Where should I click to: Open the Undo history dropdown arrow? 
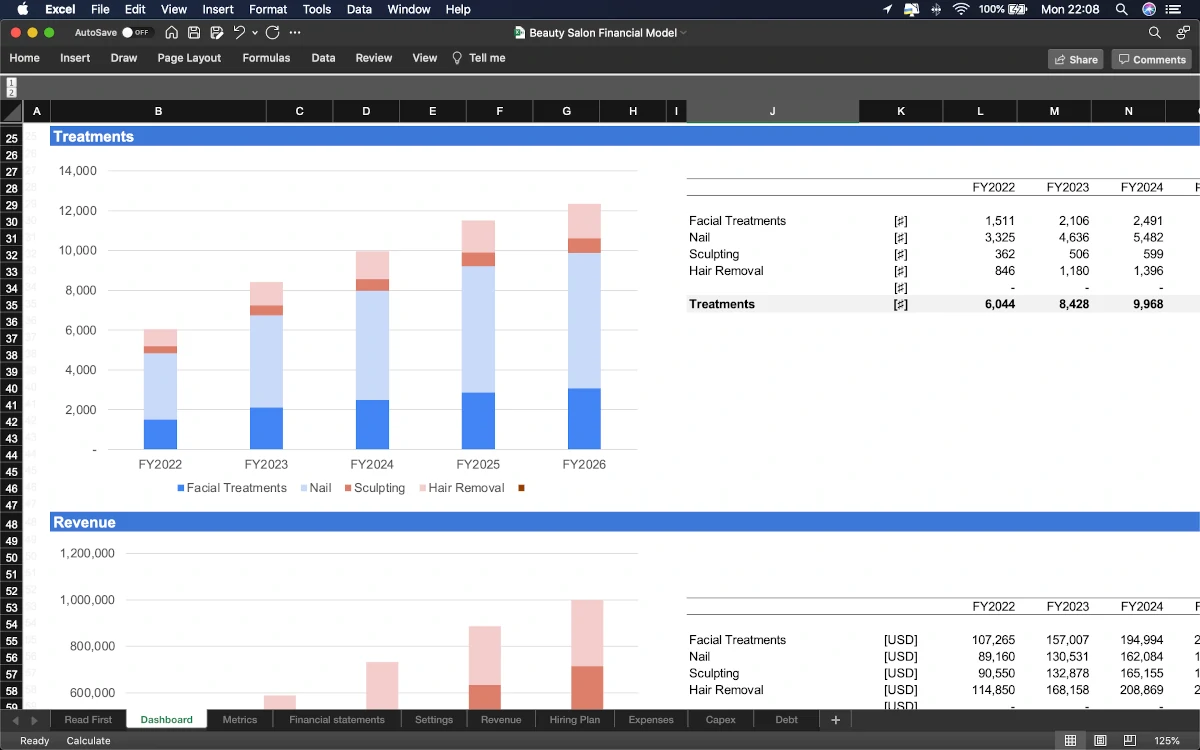click(255, 33)
